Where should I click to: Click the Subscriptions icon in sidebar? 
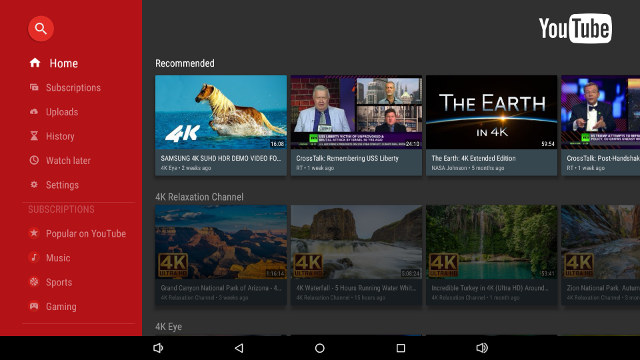(34, 87)
